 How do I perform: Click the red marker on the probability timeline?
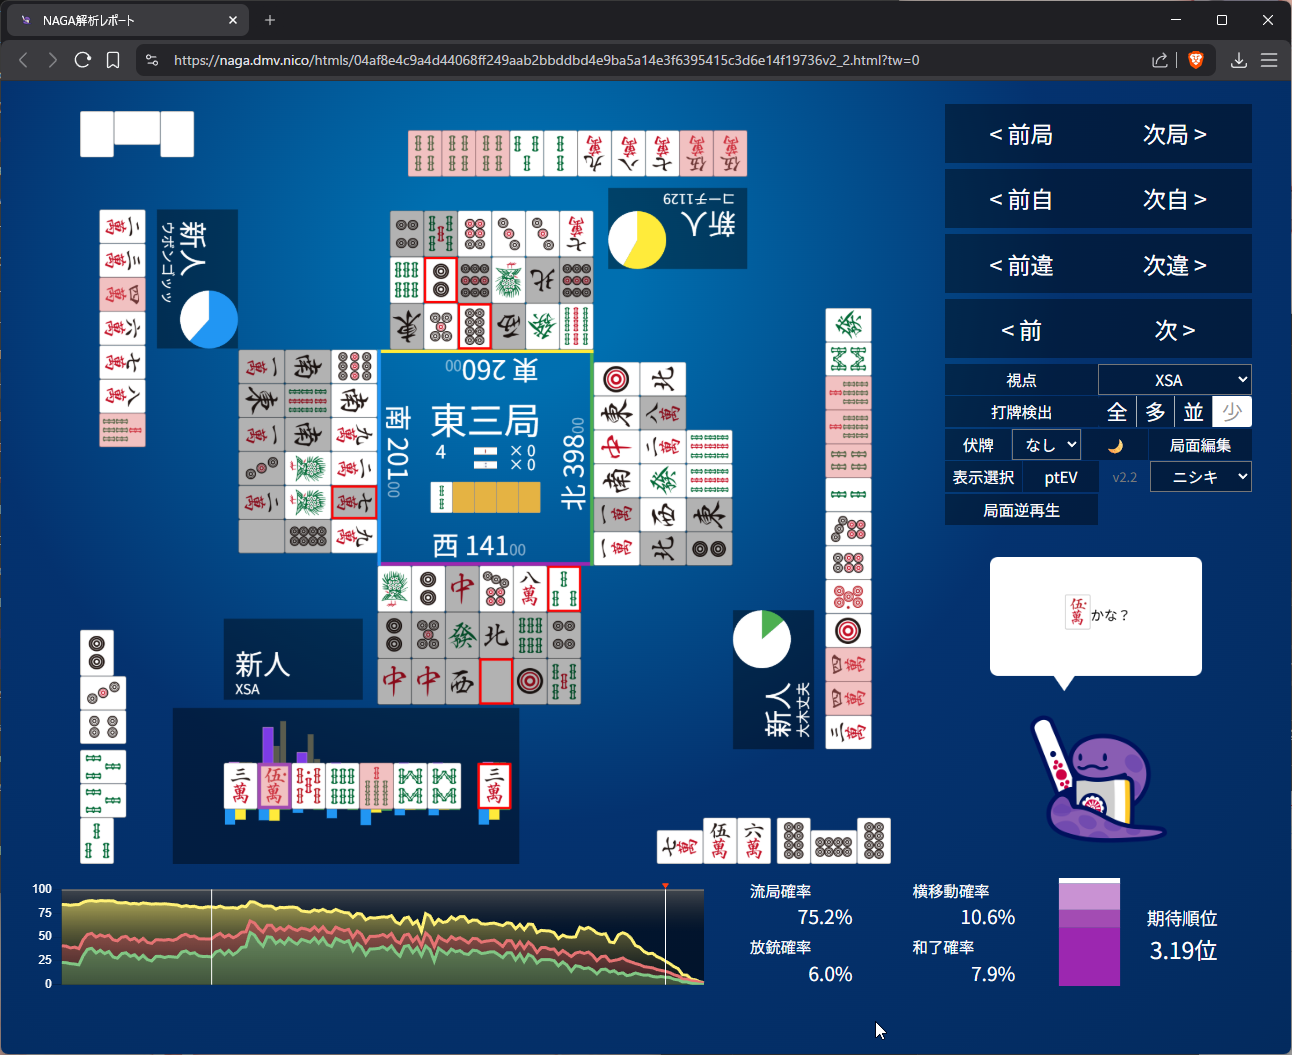665,886
